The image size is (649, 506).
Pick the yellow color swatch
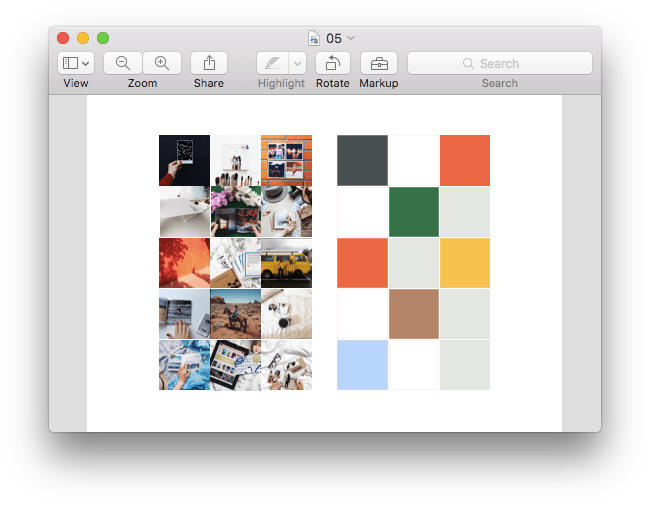point(465,262)
